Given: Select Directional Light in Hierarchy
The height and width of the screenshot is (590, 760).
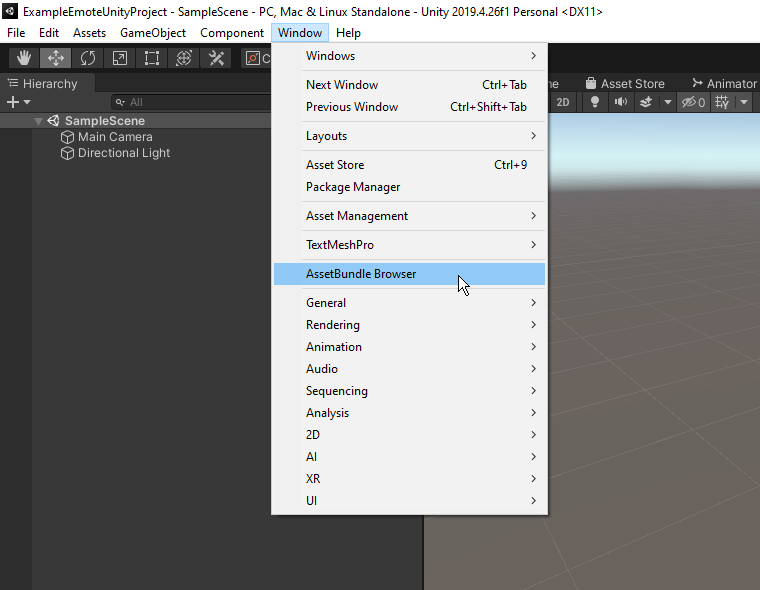Looking at the screenshot, I should pos(124,153).
